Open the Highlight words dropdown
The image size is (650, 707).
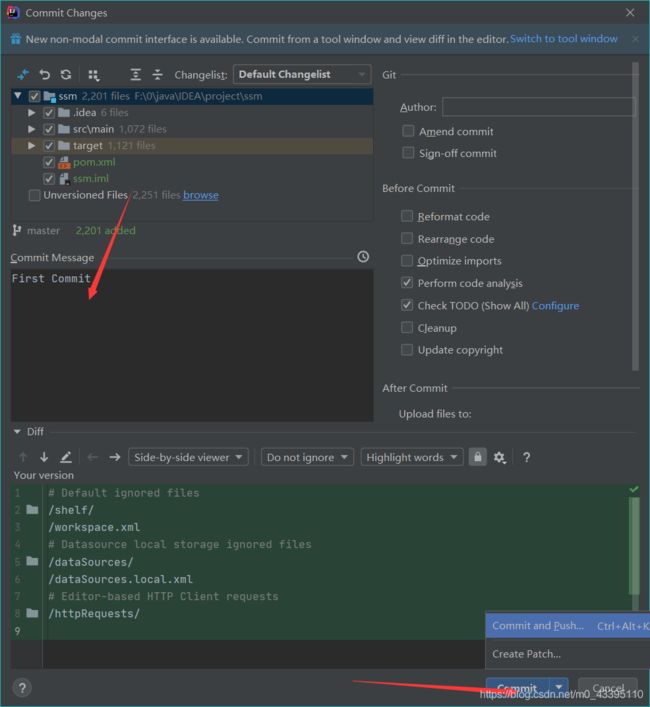pos(412,457)
